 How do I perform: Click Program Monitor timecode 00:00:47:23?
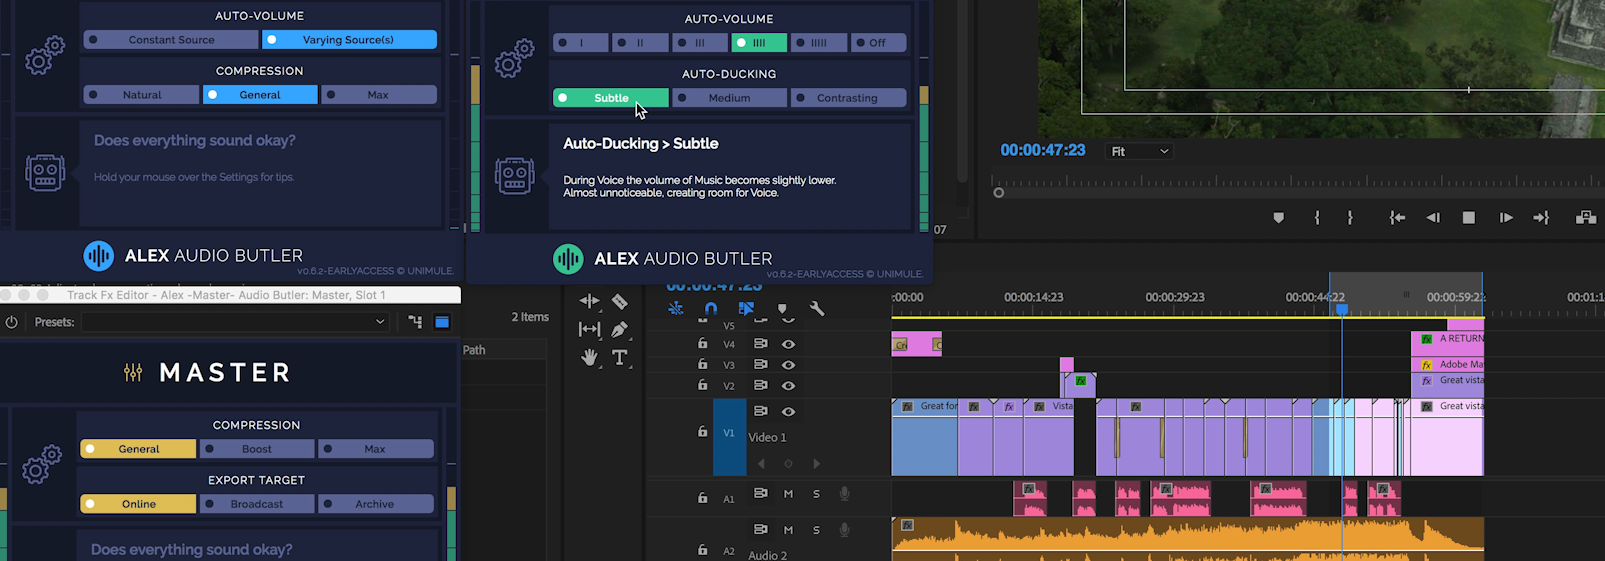pyautogui.click(x=1042, y=150)
